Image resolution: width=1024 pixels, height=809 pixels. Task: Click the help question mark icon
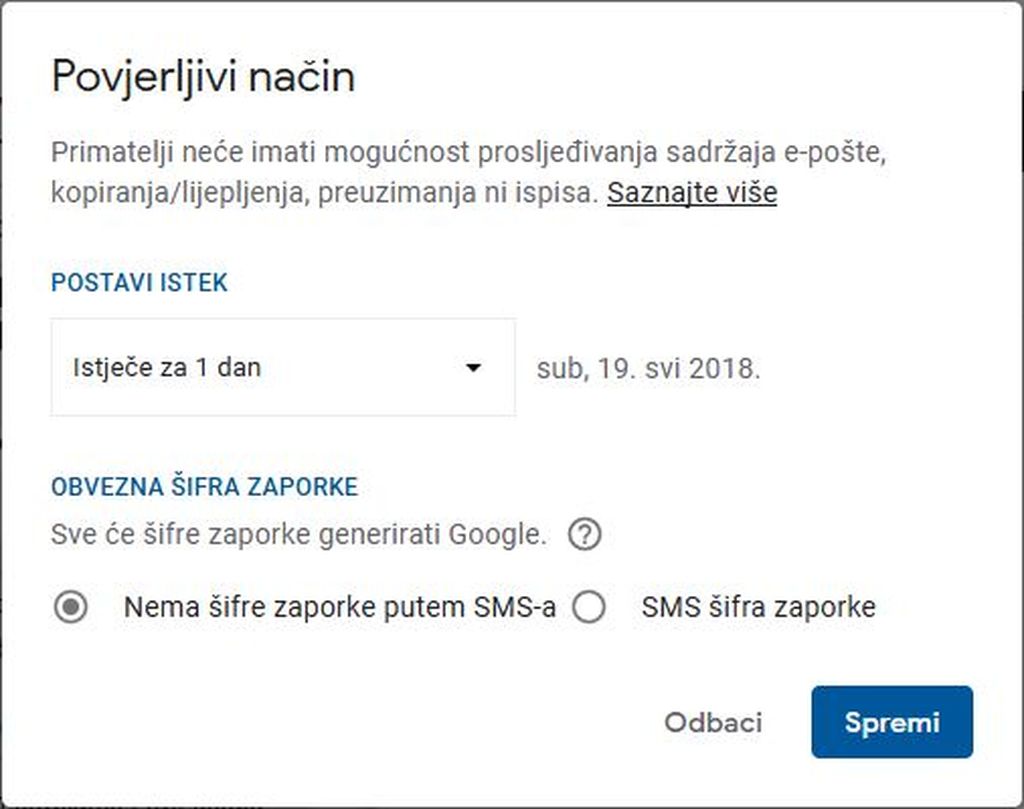pyautogui.click(x=584, y=536)
